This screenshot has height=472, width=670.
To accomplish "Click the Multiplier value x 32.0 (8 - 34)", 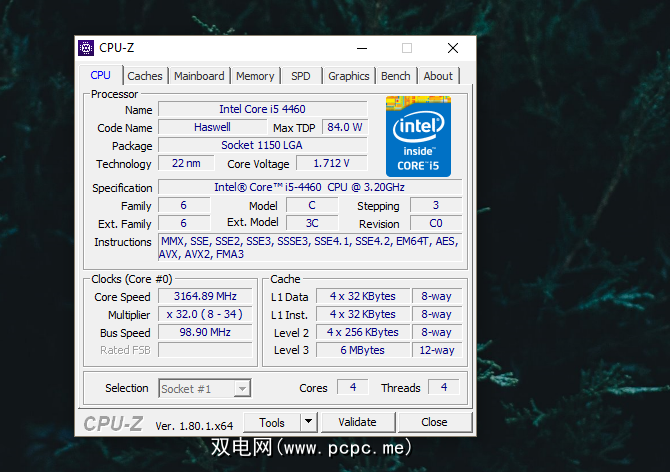I will click(x=205, y=314).
